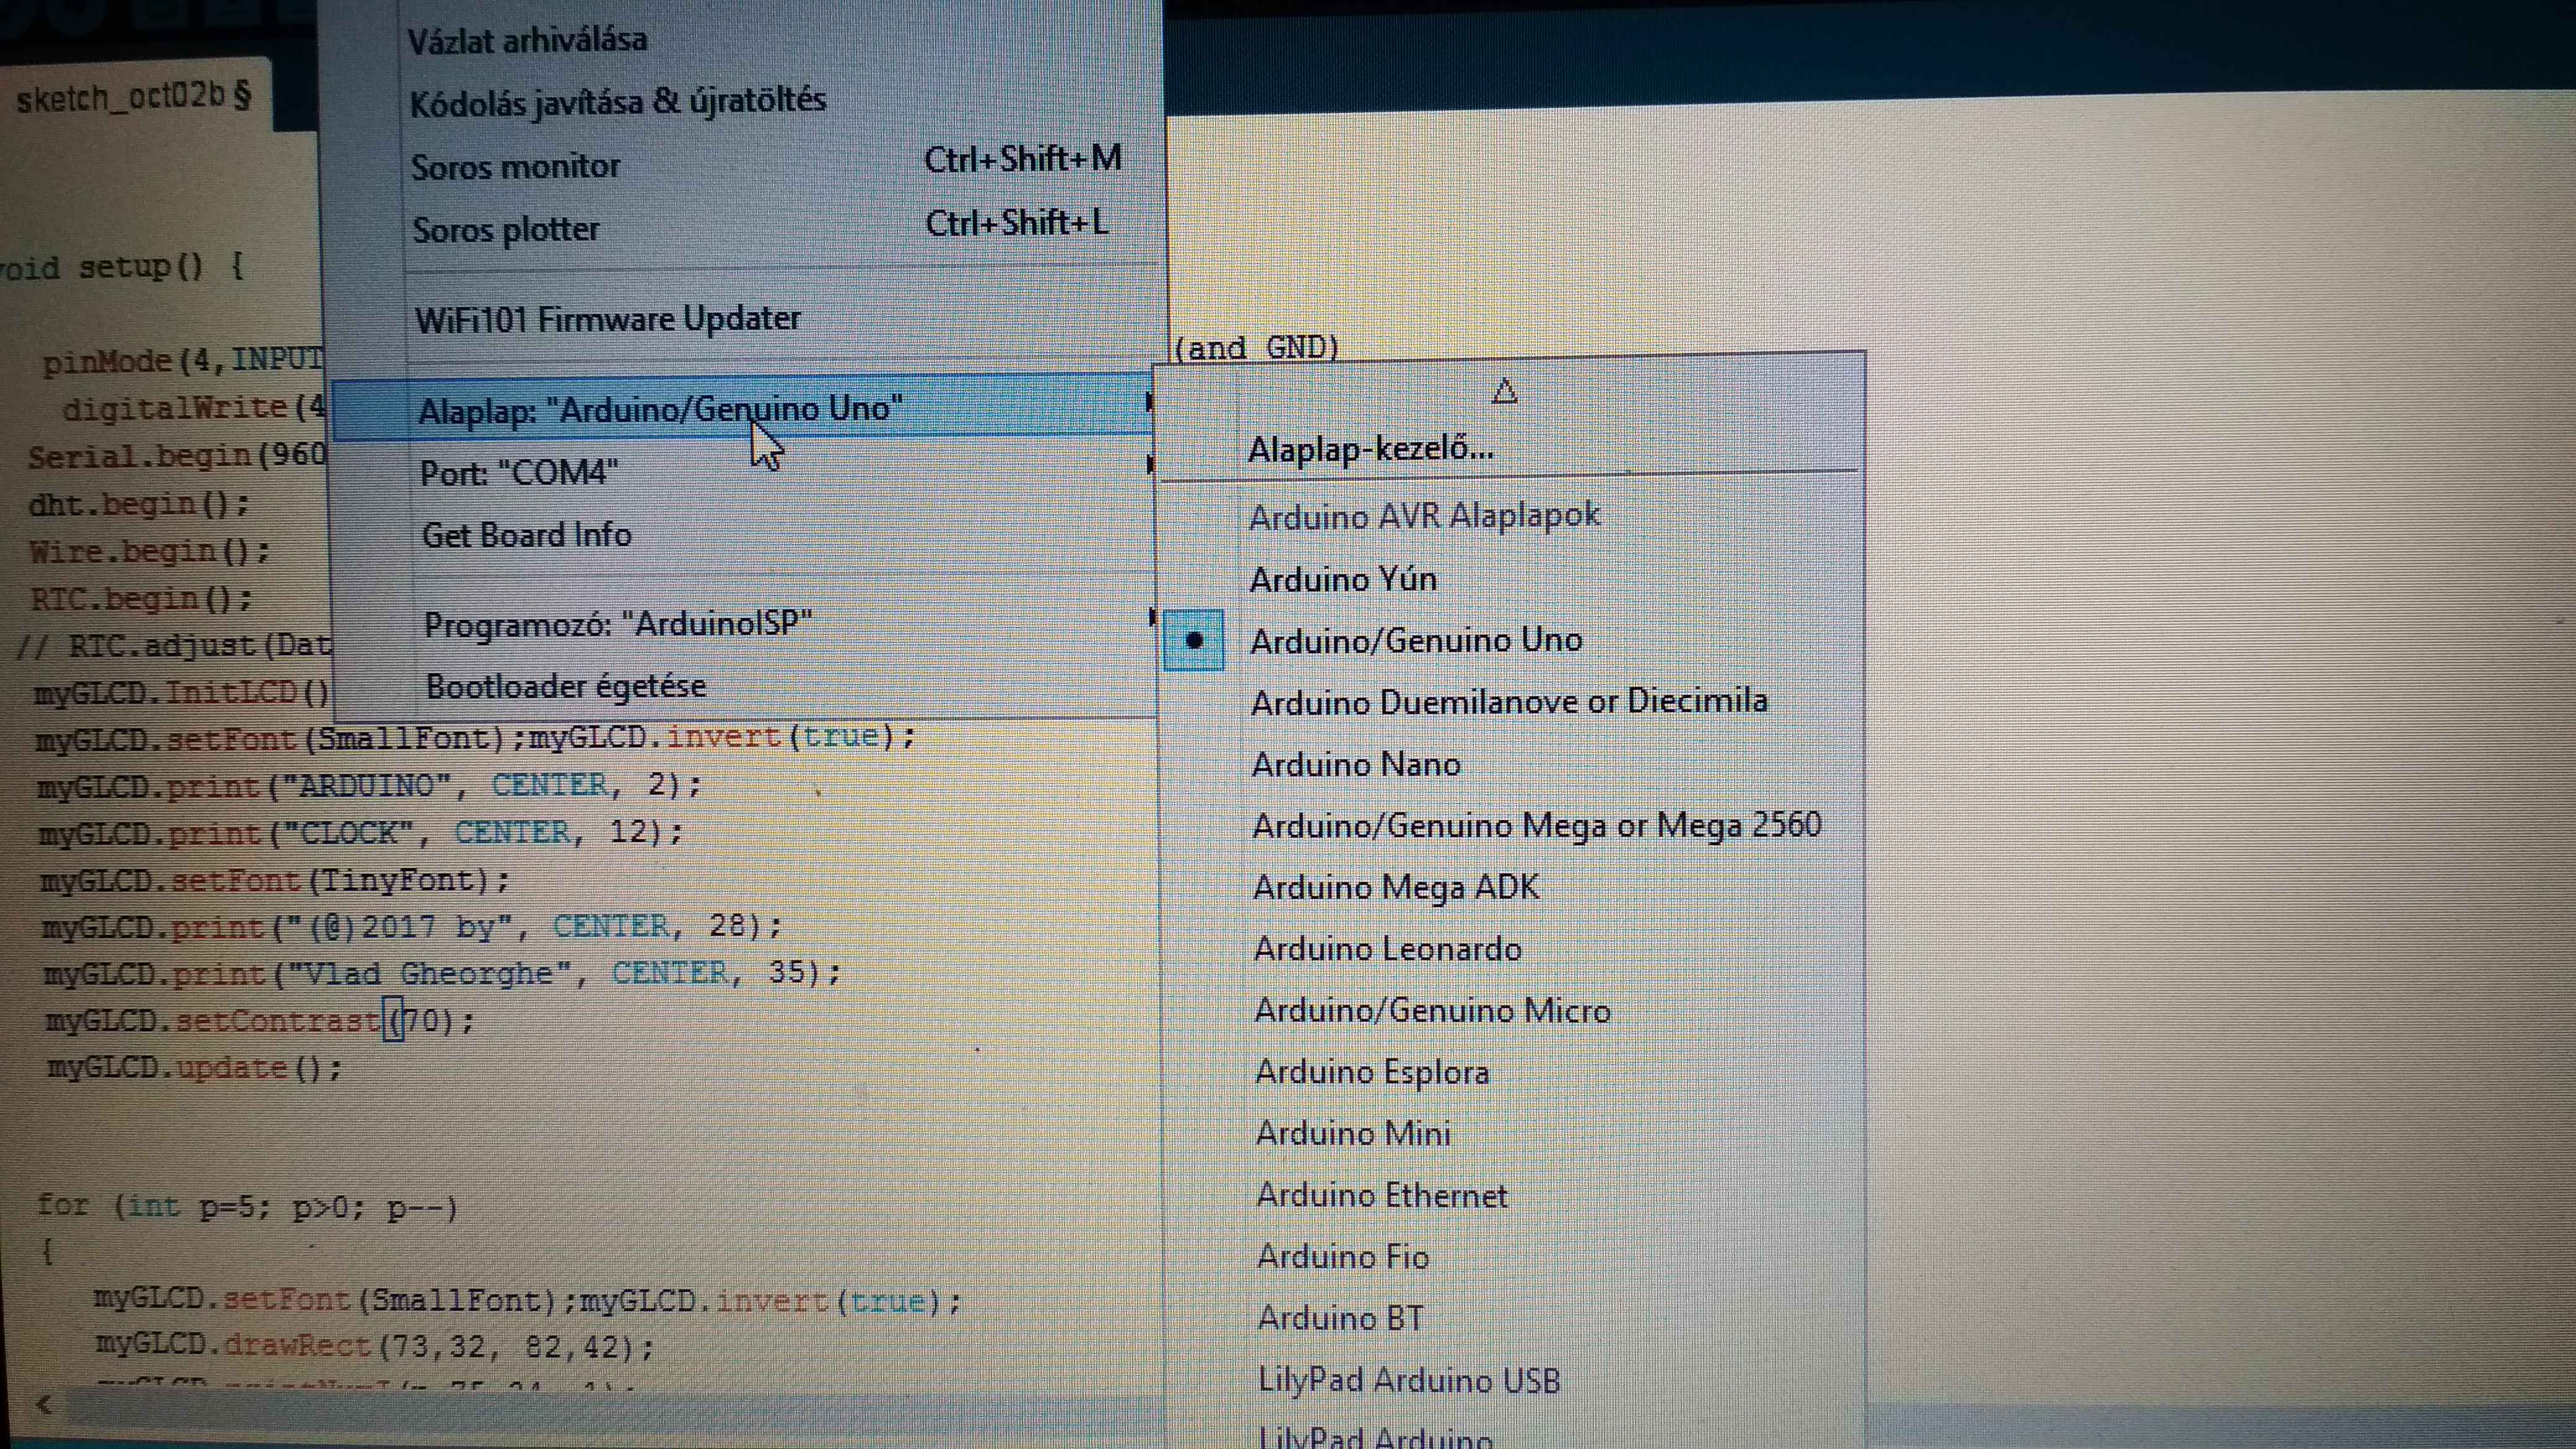Select the LilyPad Arduino USB board

1409,1381
